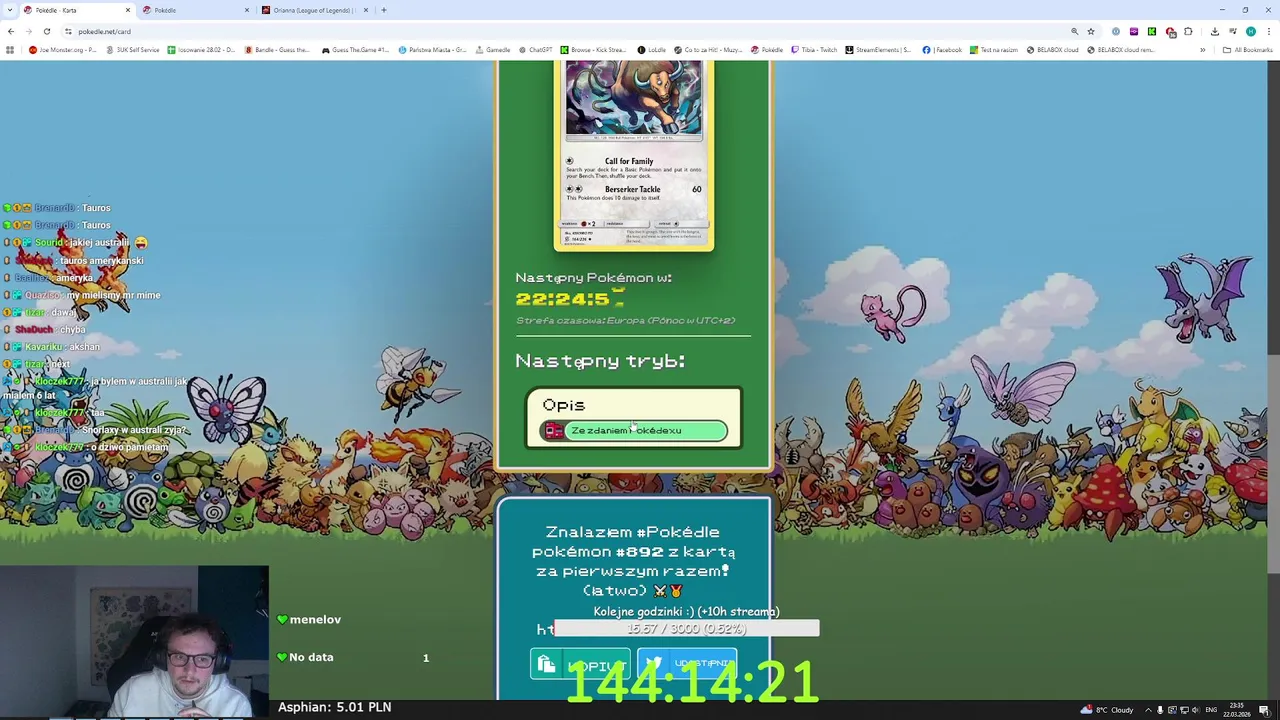
Task: Click the microphone tray icon
Action: point(1161,710)
